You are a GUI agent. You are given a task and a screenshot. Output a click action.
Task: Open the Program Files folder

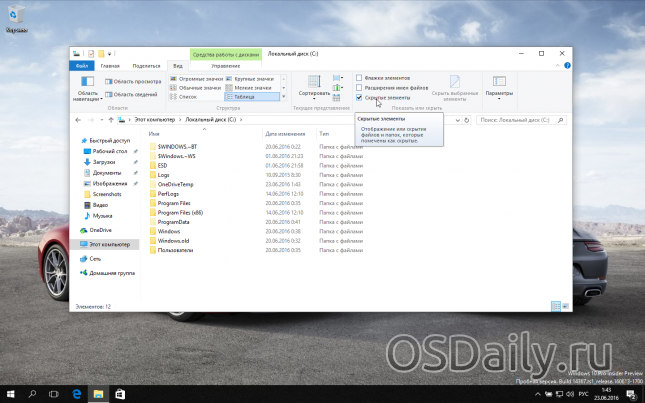[174, 202]
